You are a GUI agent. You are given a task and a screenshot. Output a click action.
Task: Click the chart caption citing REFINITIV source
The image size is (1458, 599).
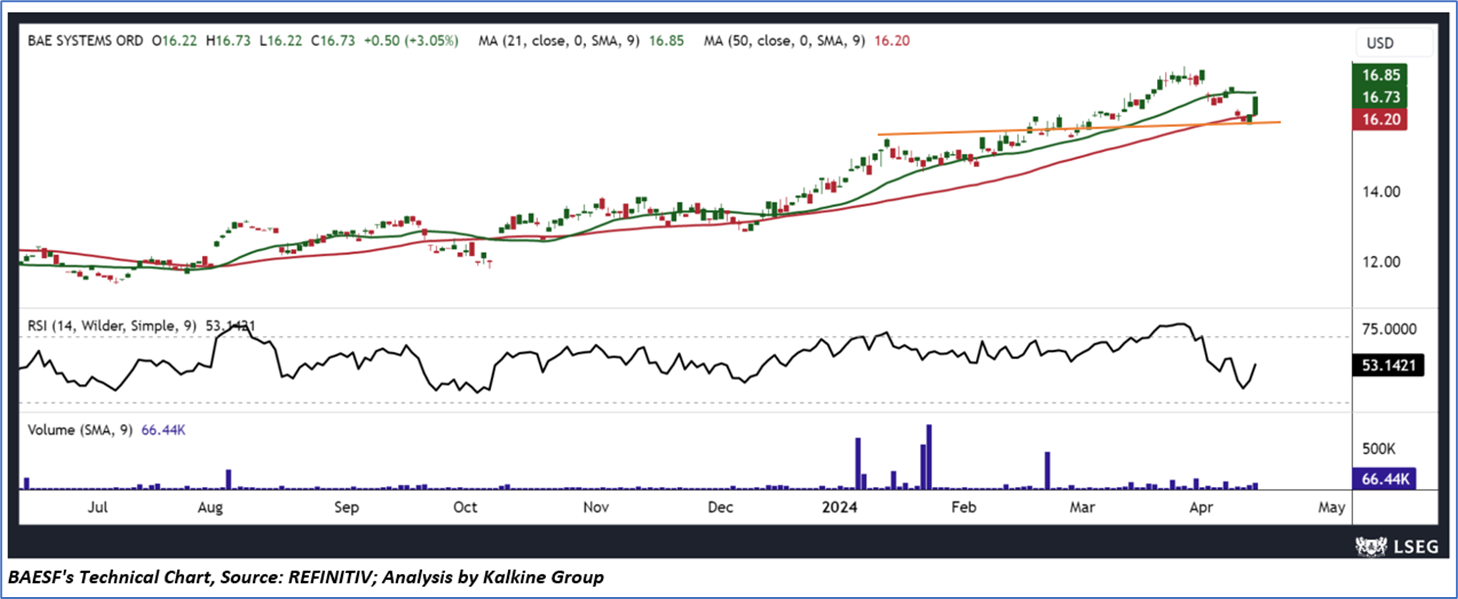pyautogui.click(x=307, y=577)
